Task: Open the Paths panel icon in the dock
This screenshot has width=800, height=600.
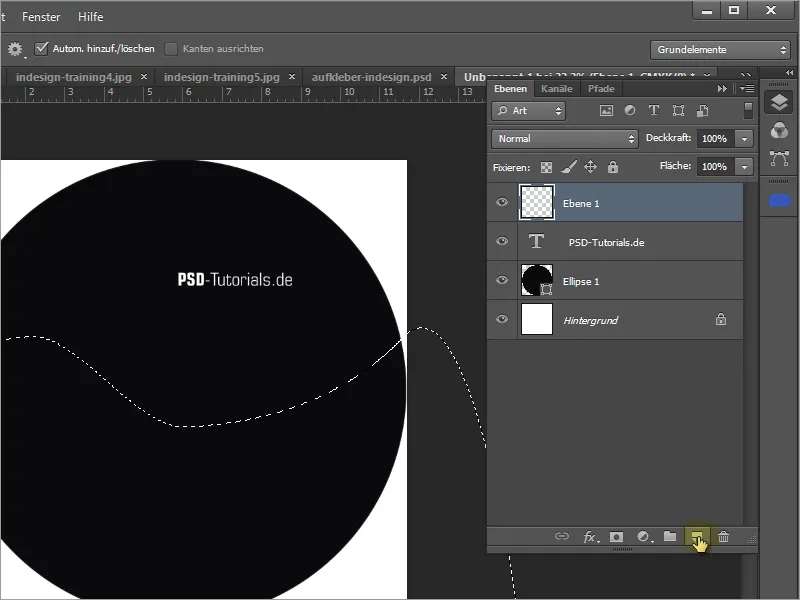Action: (779, 159)
